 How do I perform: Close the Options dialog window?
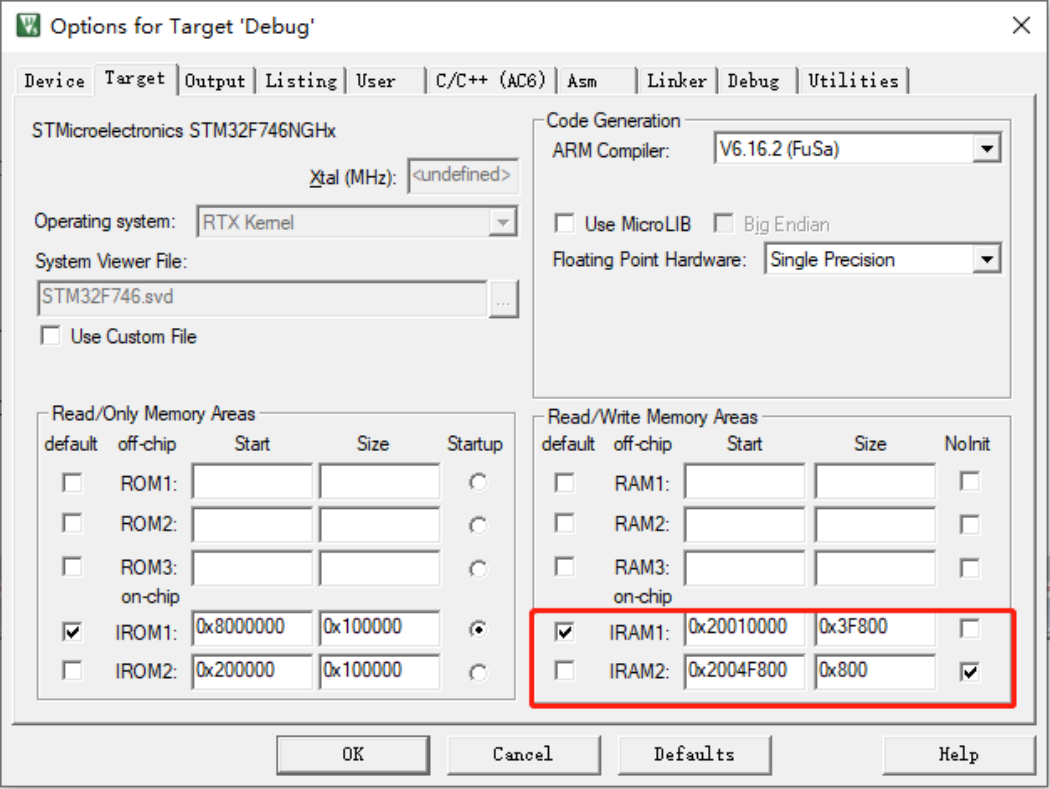point(1020,26)
